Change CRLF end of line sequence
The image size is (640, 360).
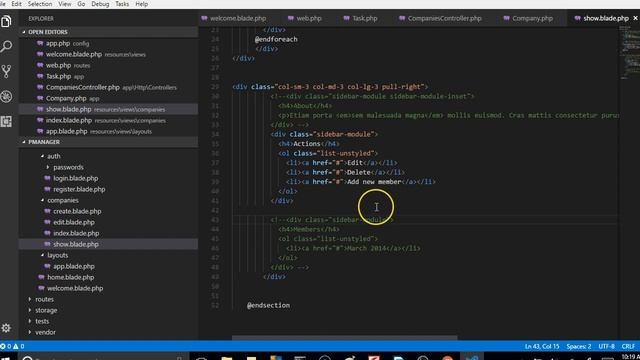[x=628, y=347]
